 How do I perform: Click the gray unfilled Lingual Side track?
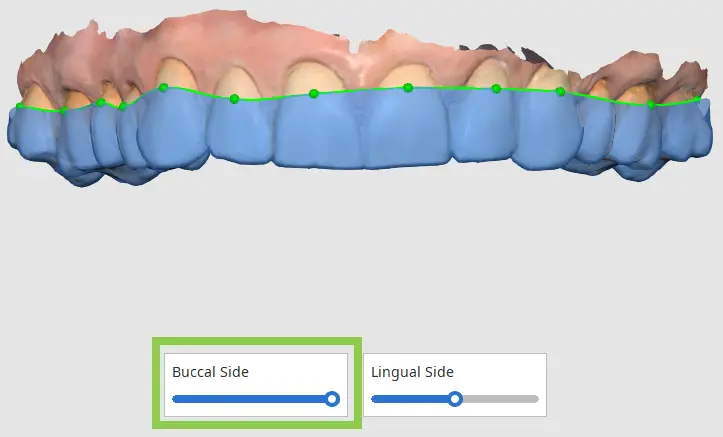pos(501,399)
